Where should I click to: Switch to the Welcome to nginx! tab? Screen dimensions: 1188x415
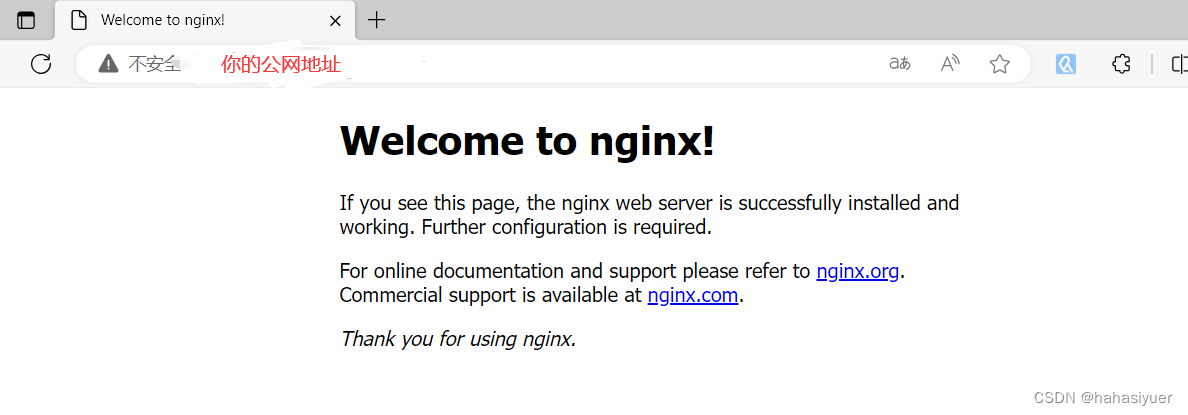tap(204, 20)
